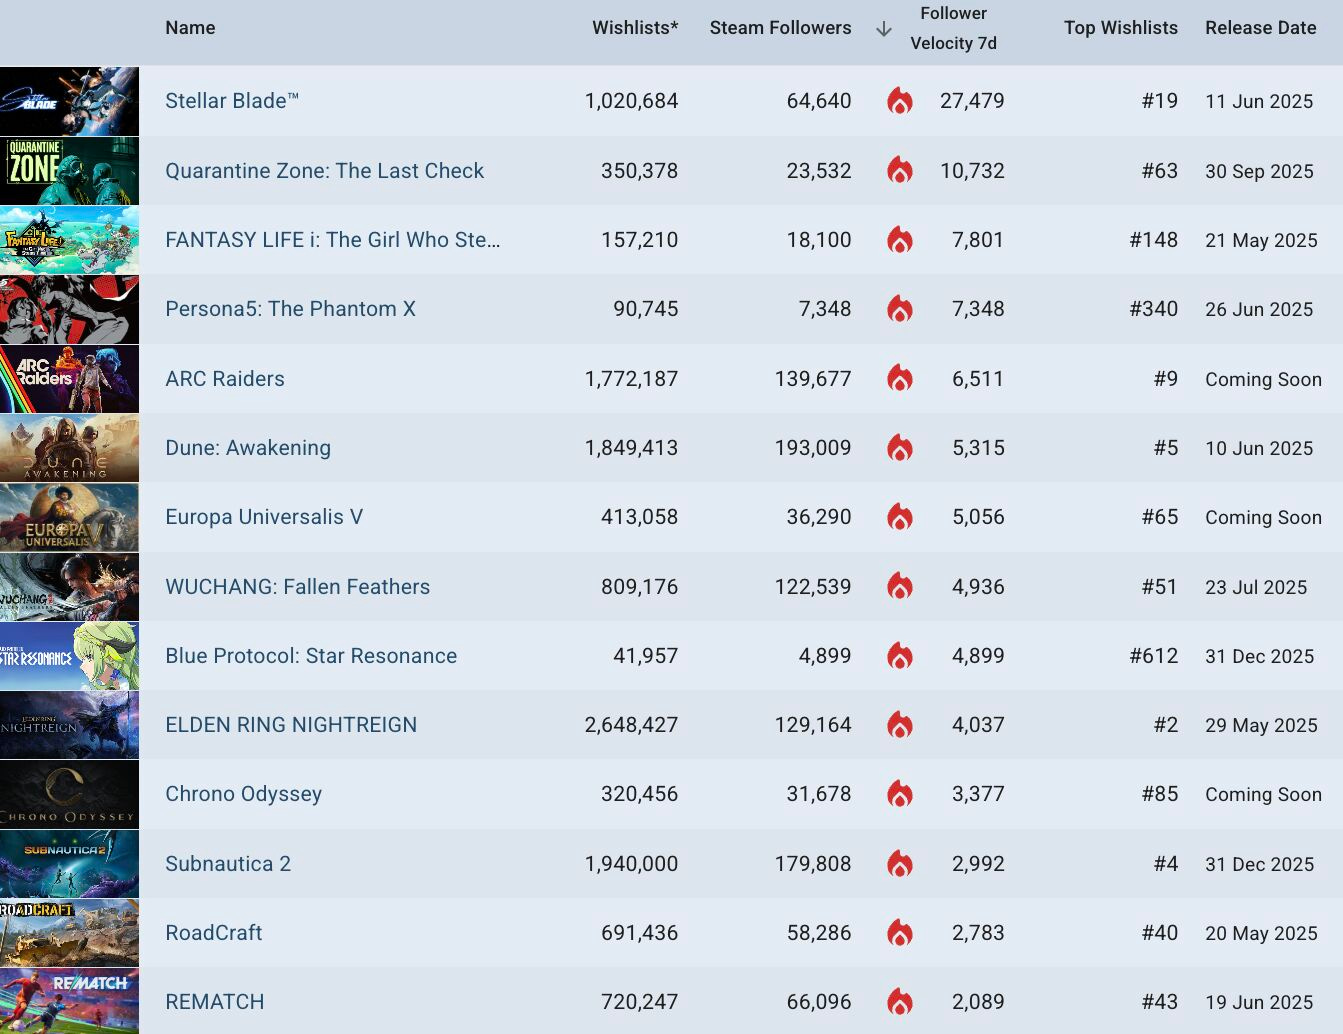Screen dimensions: 1343x1034
Task: Click the flame icon in REMATCH row
Action: [x=900, y=1002]
